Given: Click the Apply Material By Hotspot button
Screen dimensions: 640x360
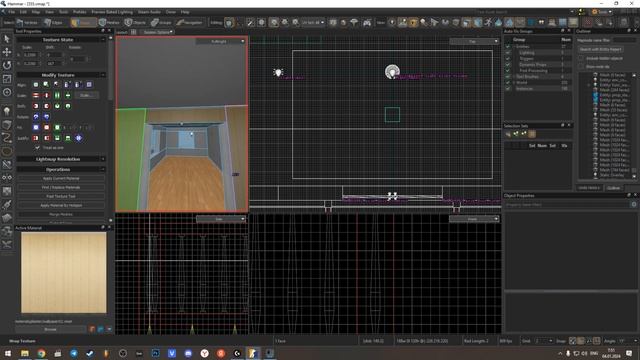Looking at the screenshot, I should pos(61,205).
